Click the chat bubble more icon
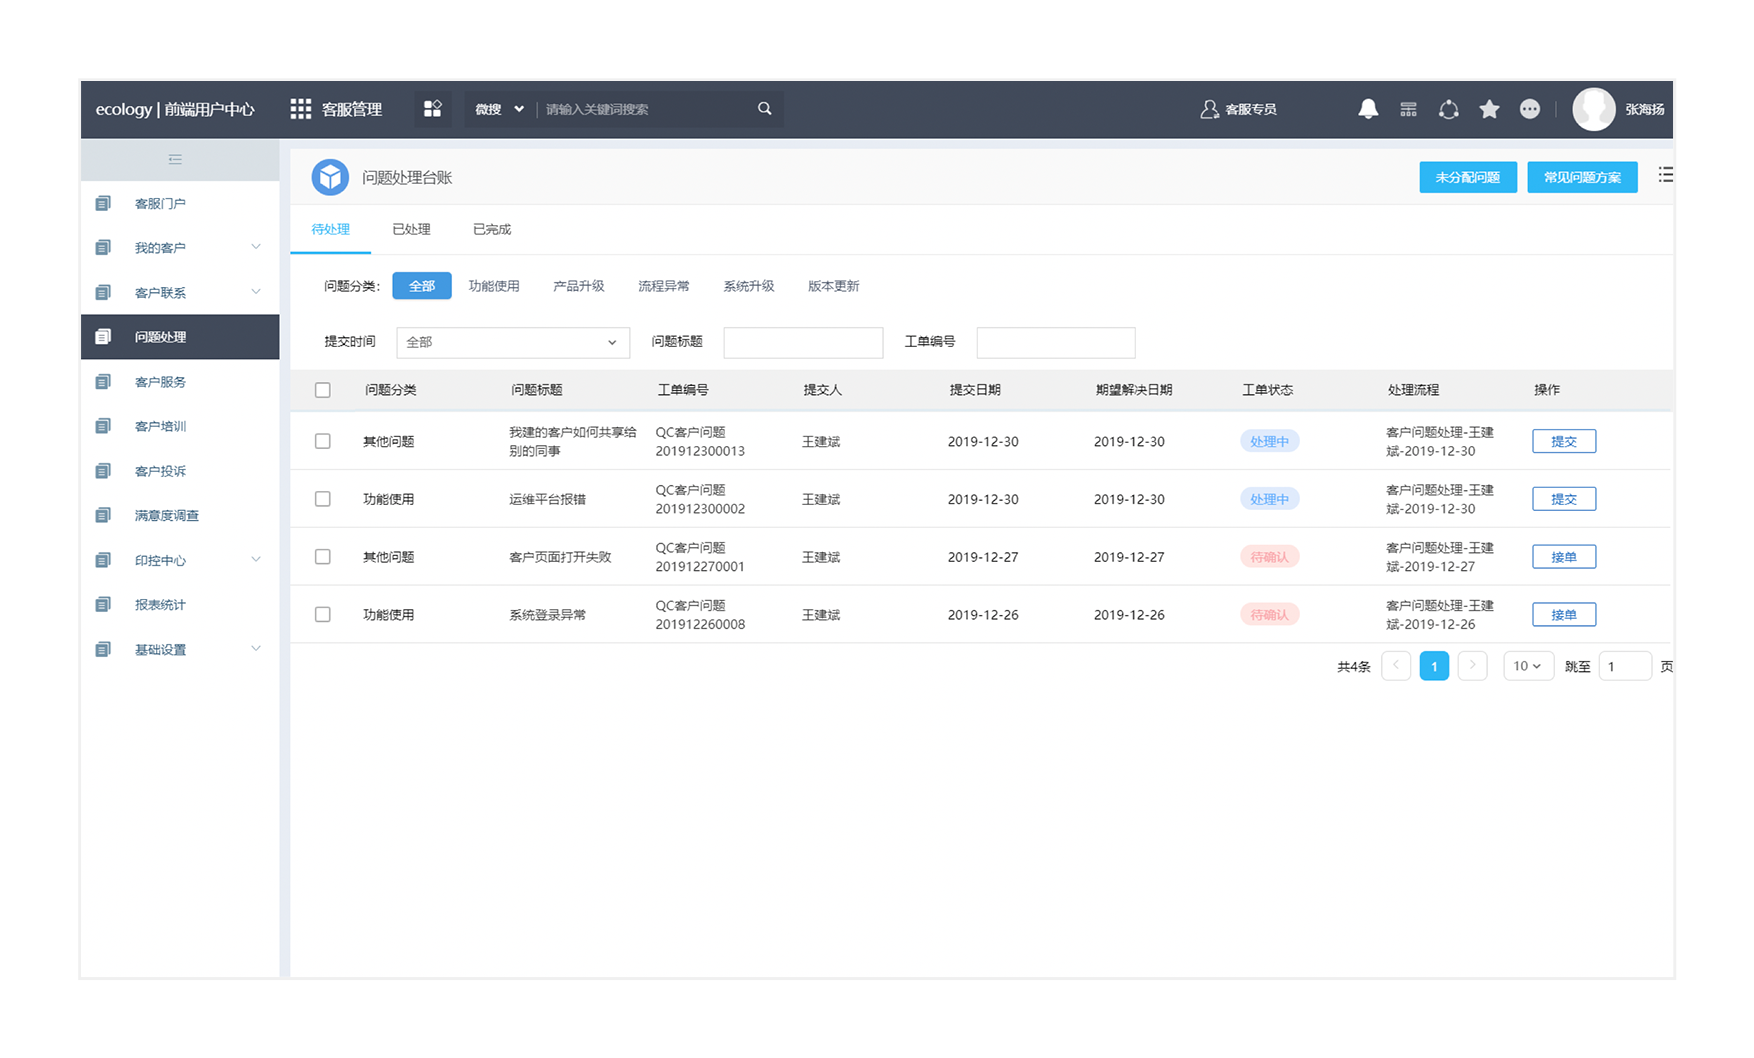 1529,109
